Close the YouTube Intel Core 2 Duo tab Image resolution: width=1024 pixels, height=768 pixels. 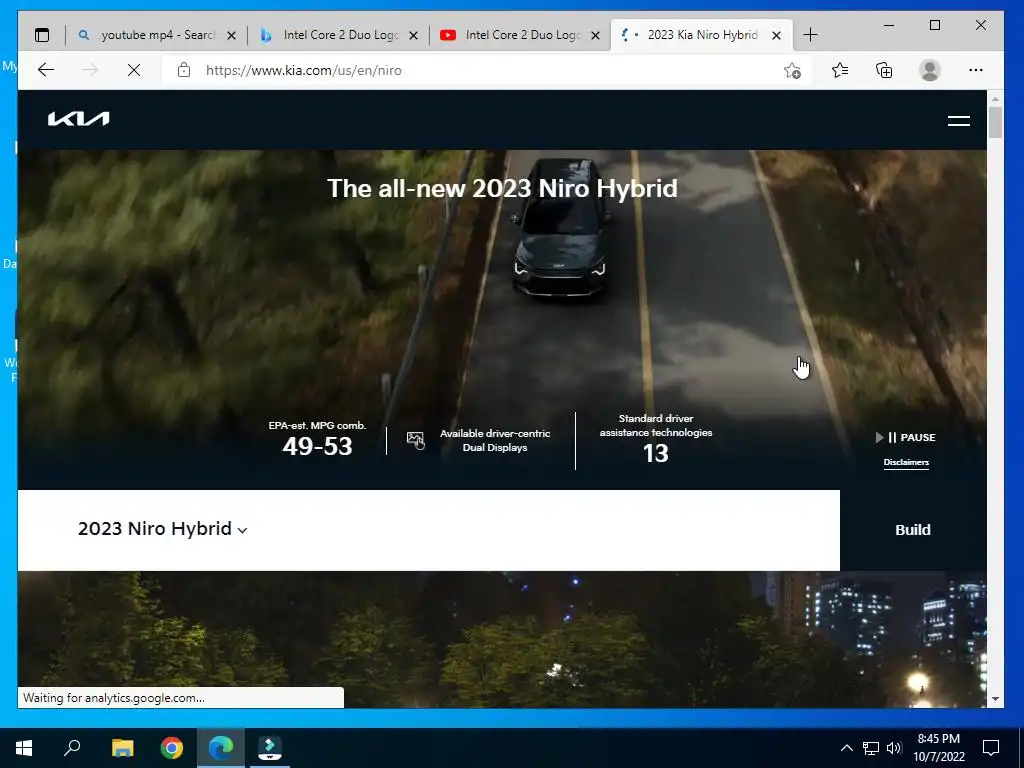tap(596, 36)
